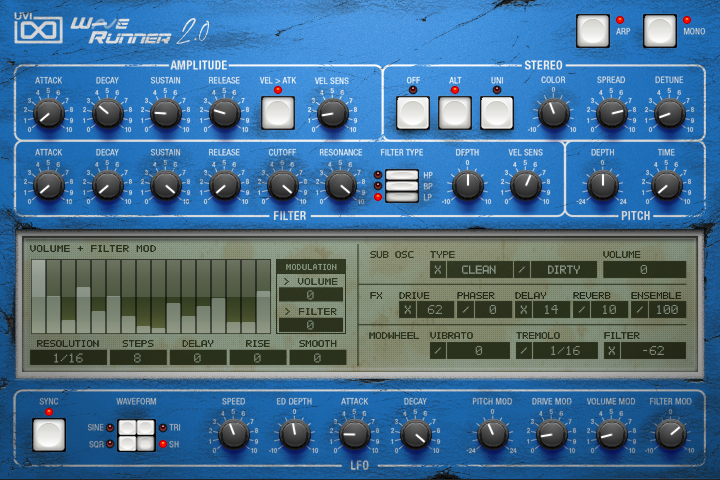
Task: Select the BP filter type
Action: tap(402, 186)
